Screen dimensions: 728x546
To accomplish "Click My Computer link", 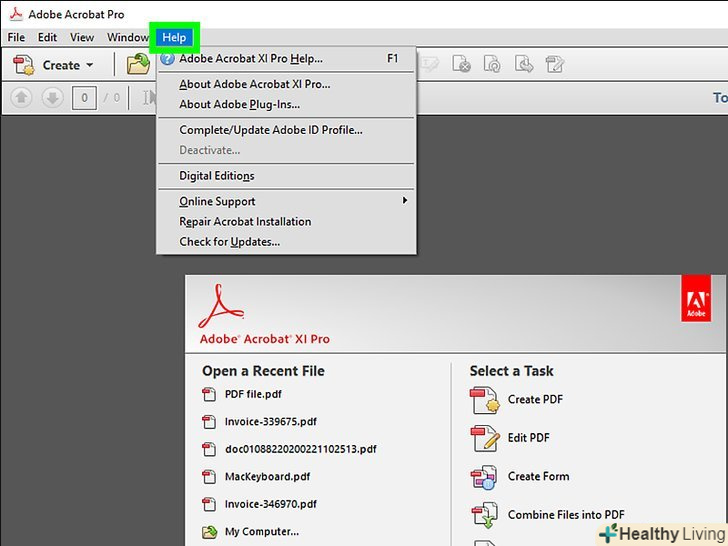I will point(262,532).
